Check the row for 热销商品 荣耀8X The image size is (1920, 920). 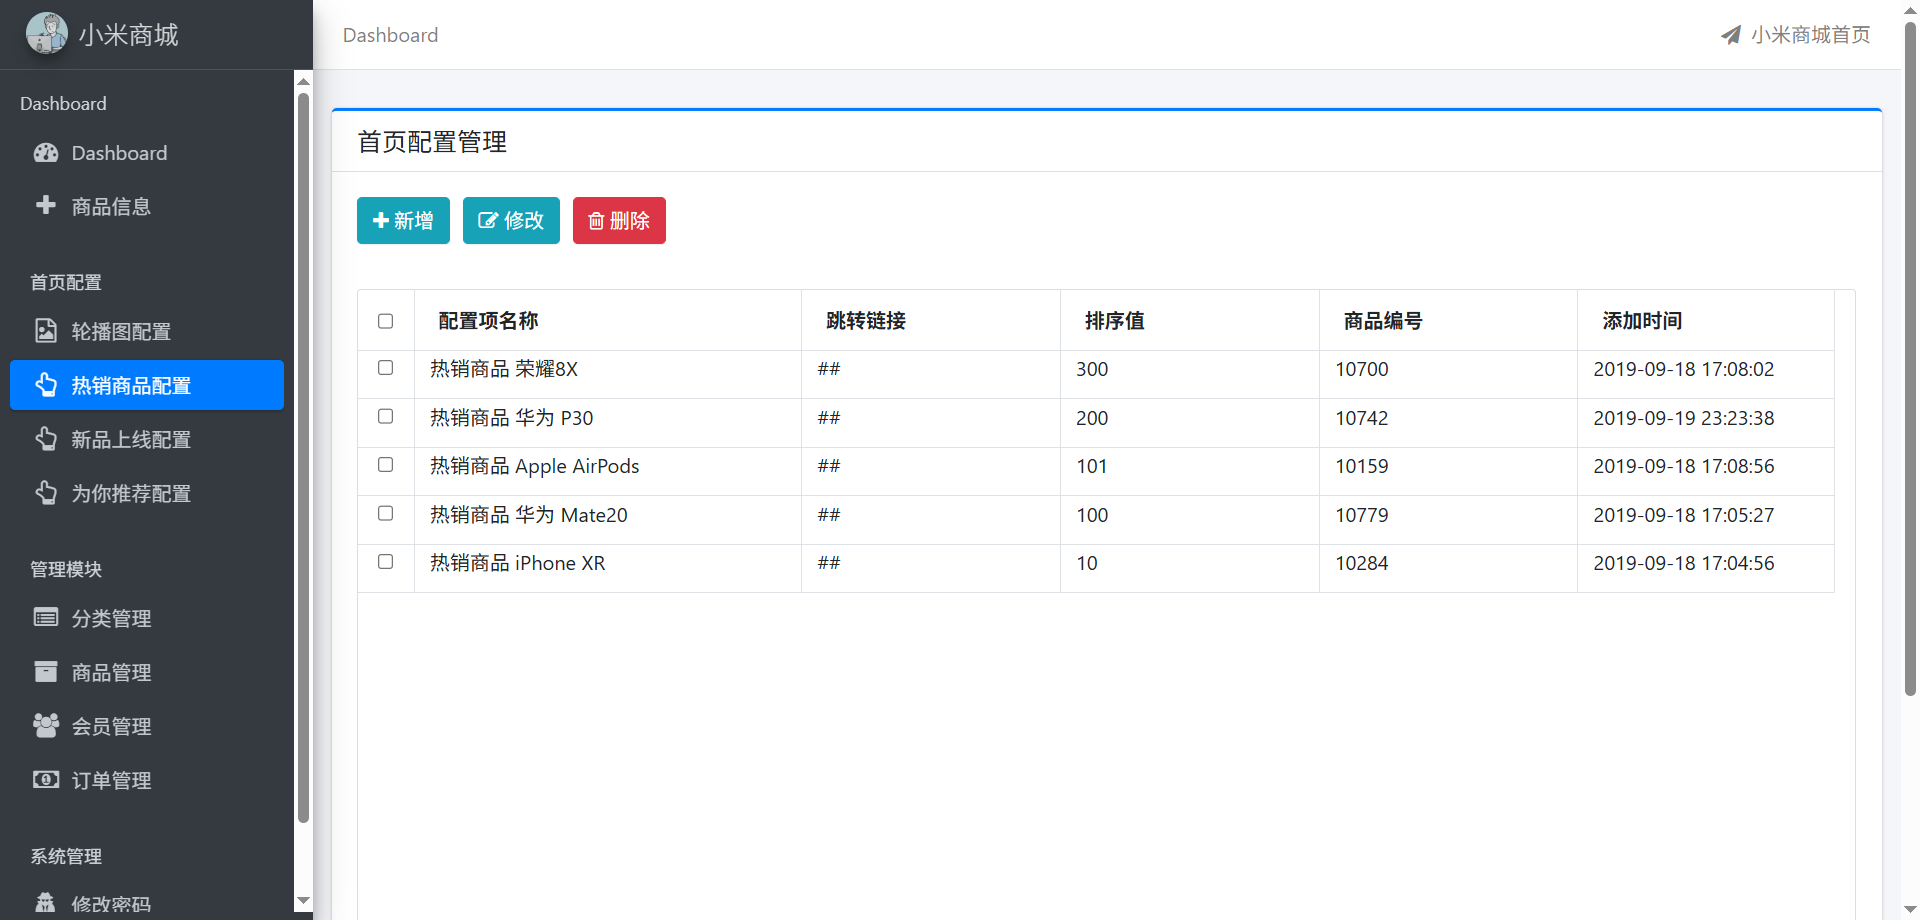click(x=385, y=368)
